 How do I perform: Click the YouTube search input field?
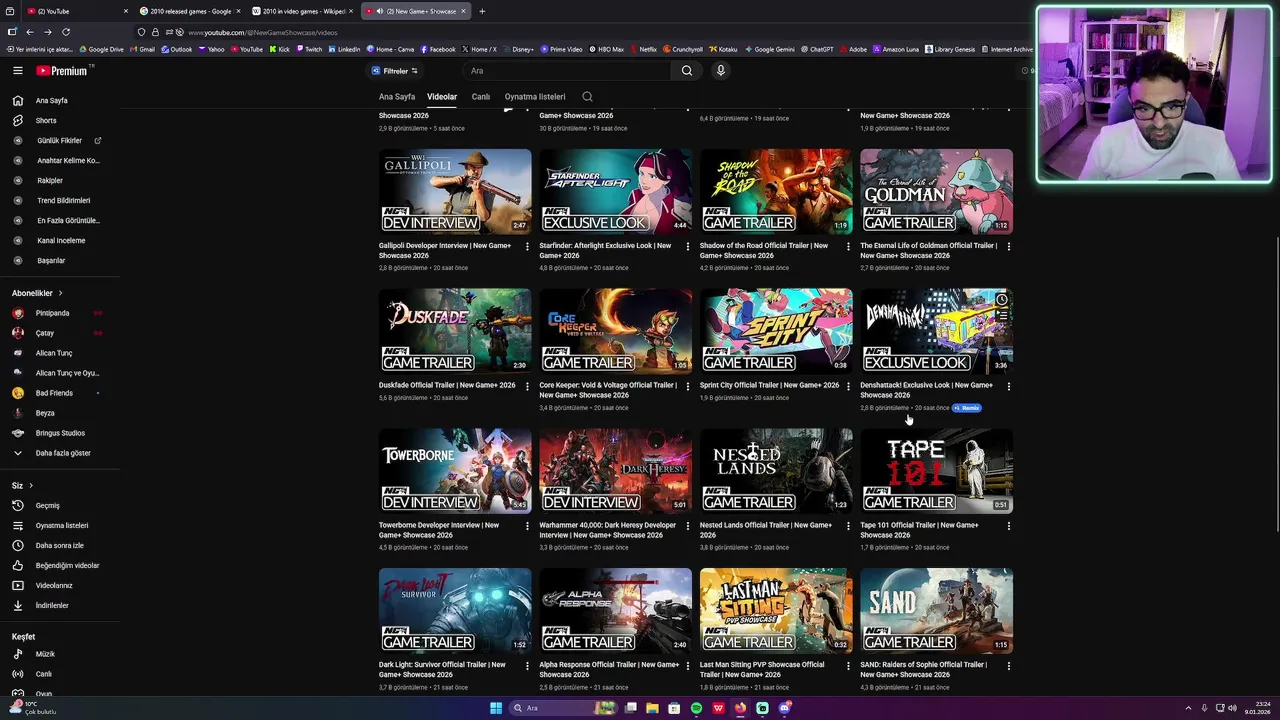[568, 71]
